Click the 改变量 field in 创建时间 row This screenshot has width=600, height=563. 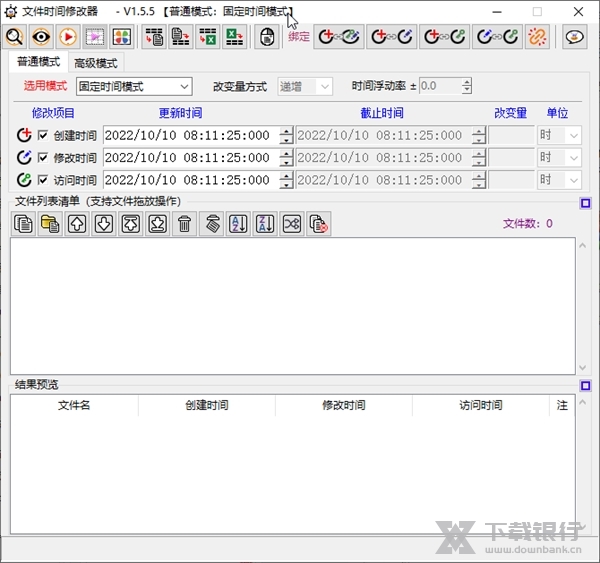[512, 135]
